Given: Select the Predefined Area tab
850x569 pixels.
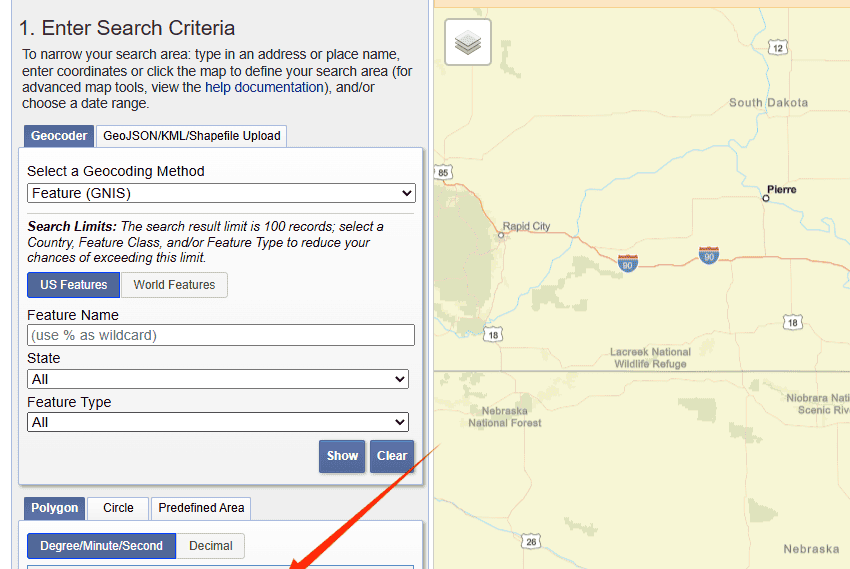Looking at the screenshot, I should pos(201,508).
